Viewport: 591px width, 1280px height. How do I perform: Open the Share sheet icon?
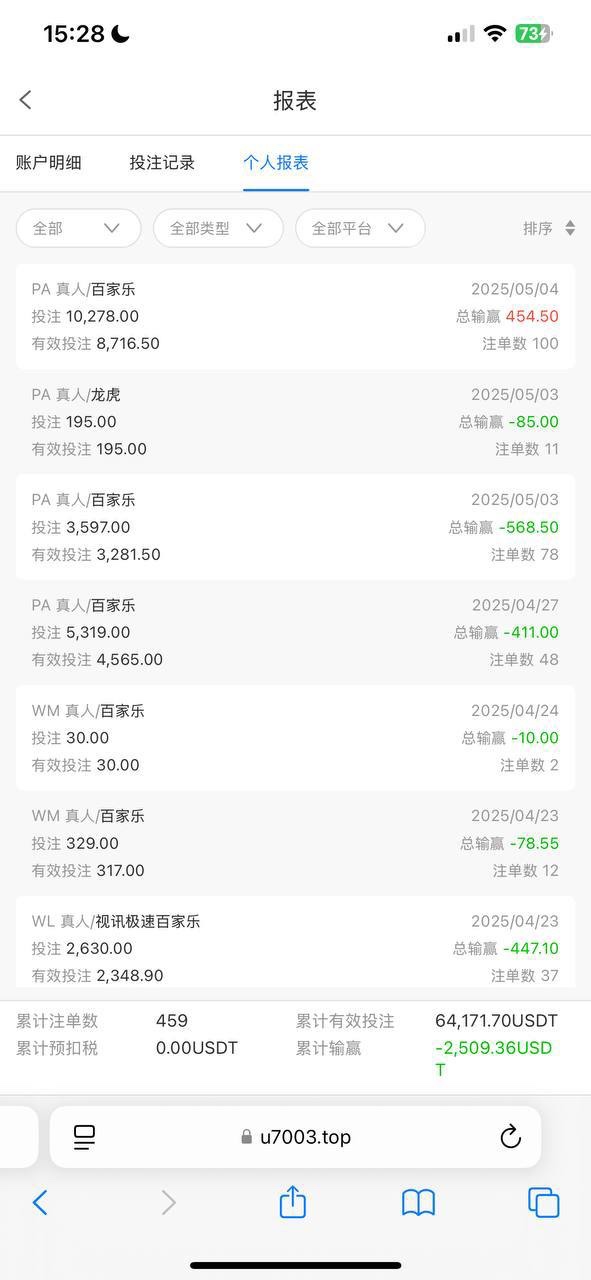tap(291, 1204)
